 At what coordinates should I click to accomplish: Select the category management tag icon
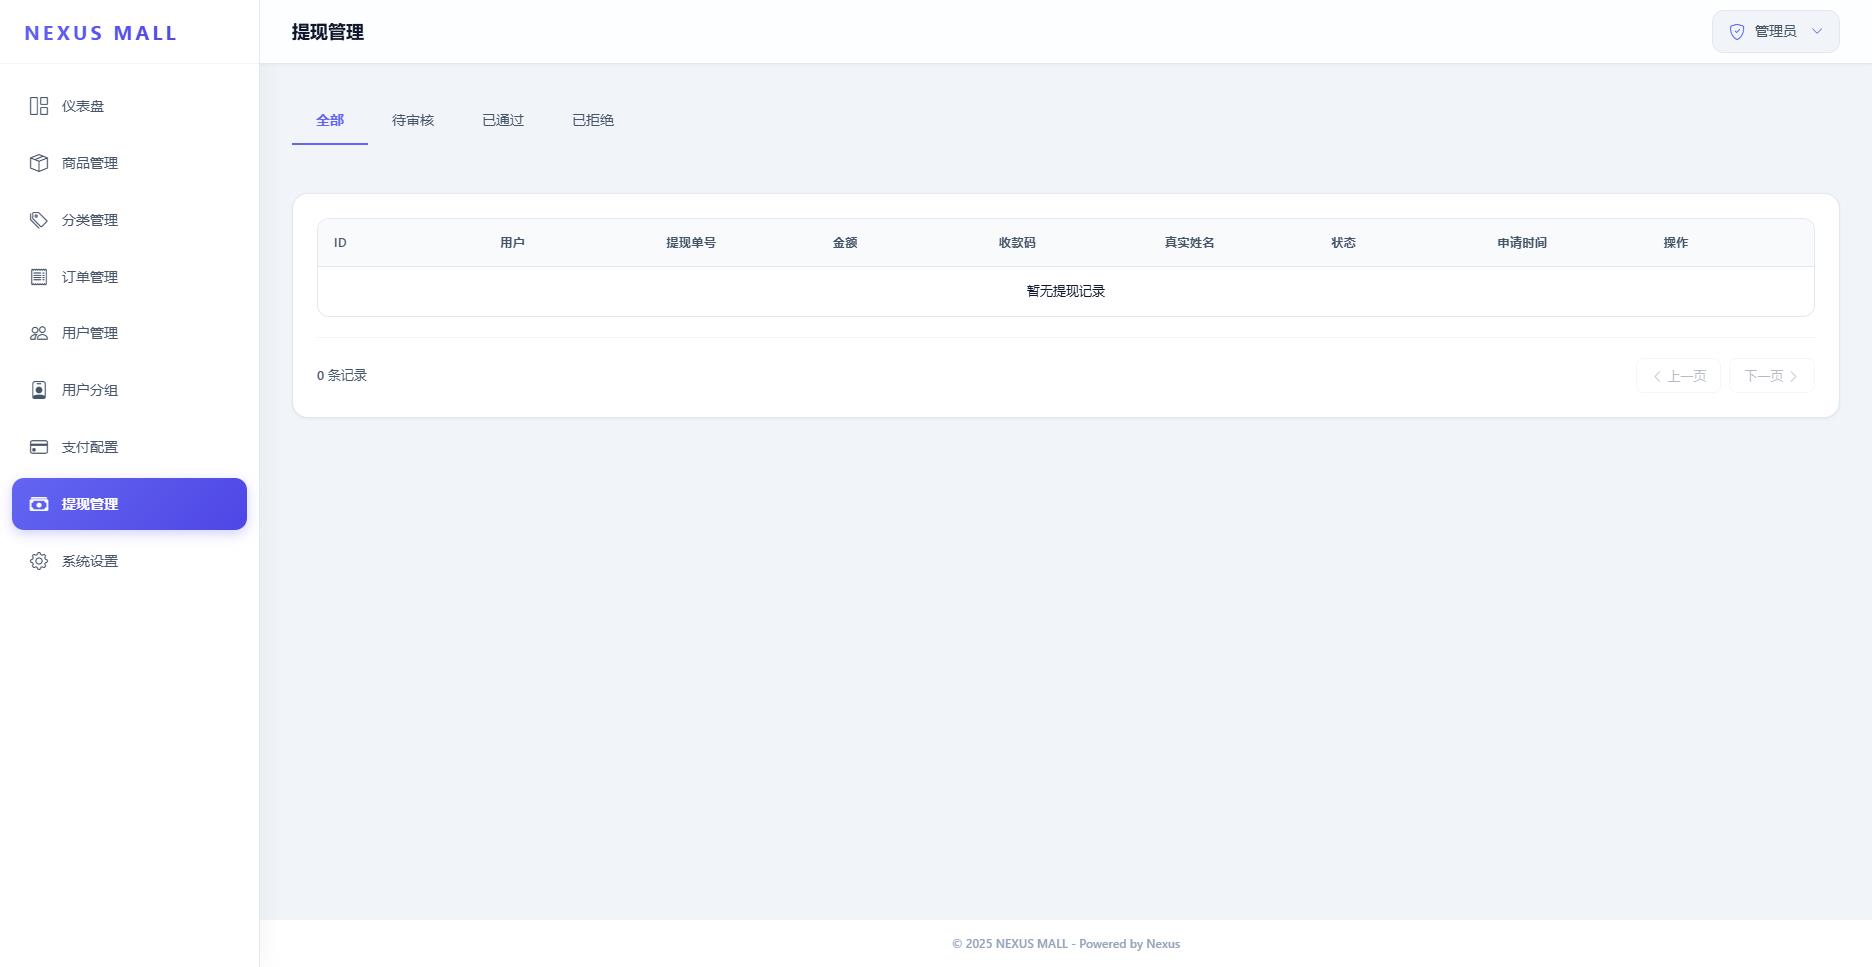(39, 220)
